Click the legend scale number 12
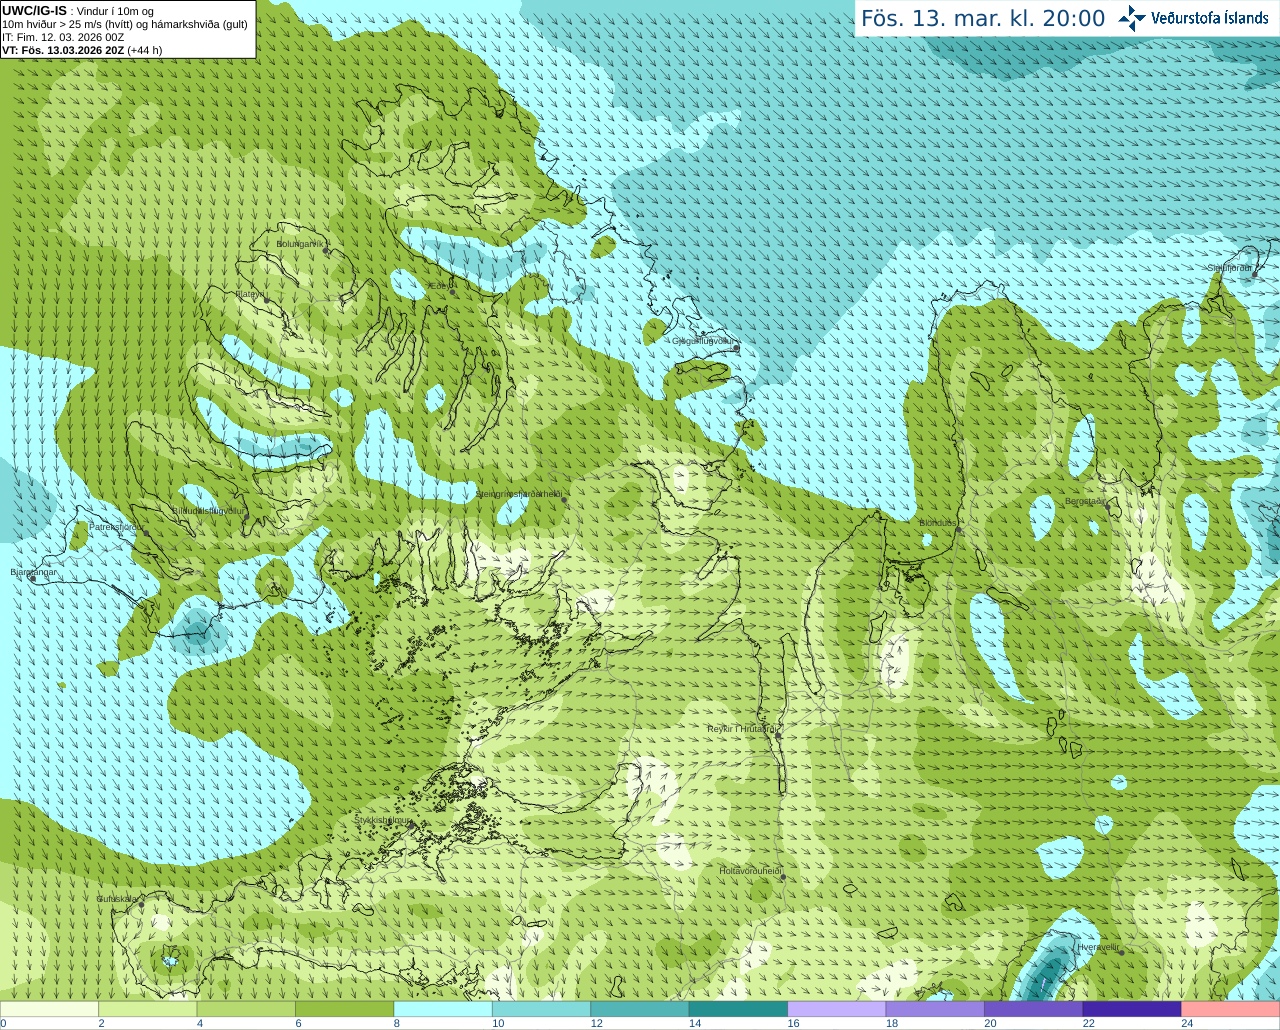Image resolution: width=1280 pixels, height=1030 pixels. [x=596, y=1023]
